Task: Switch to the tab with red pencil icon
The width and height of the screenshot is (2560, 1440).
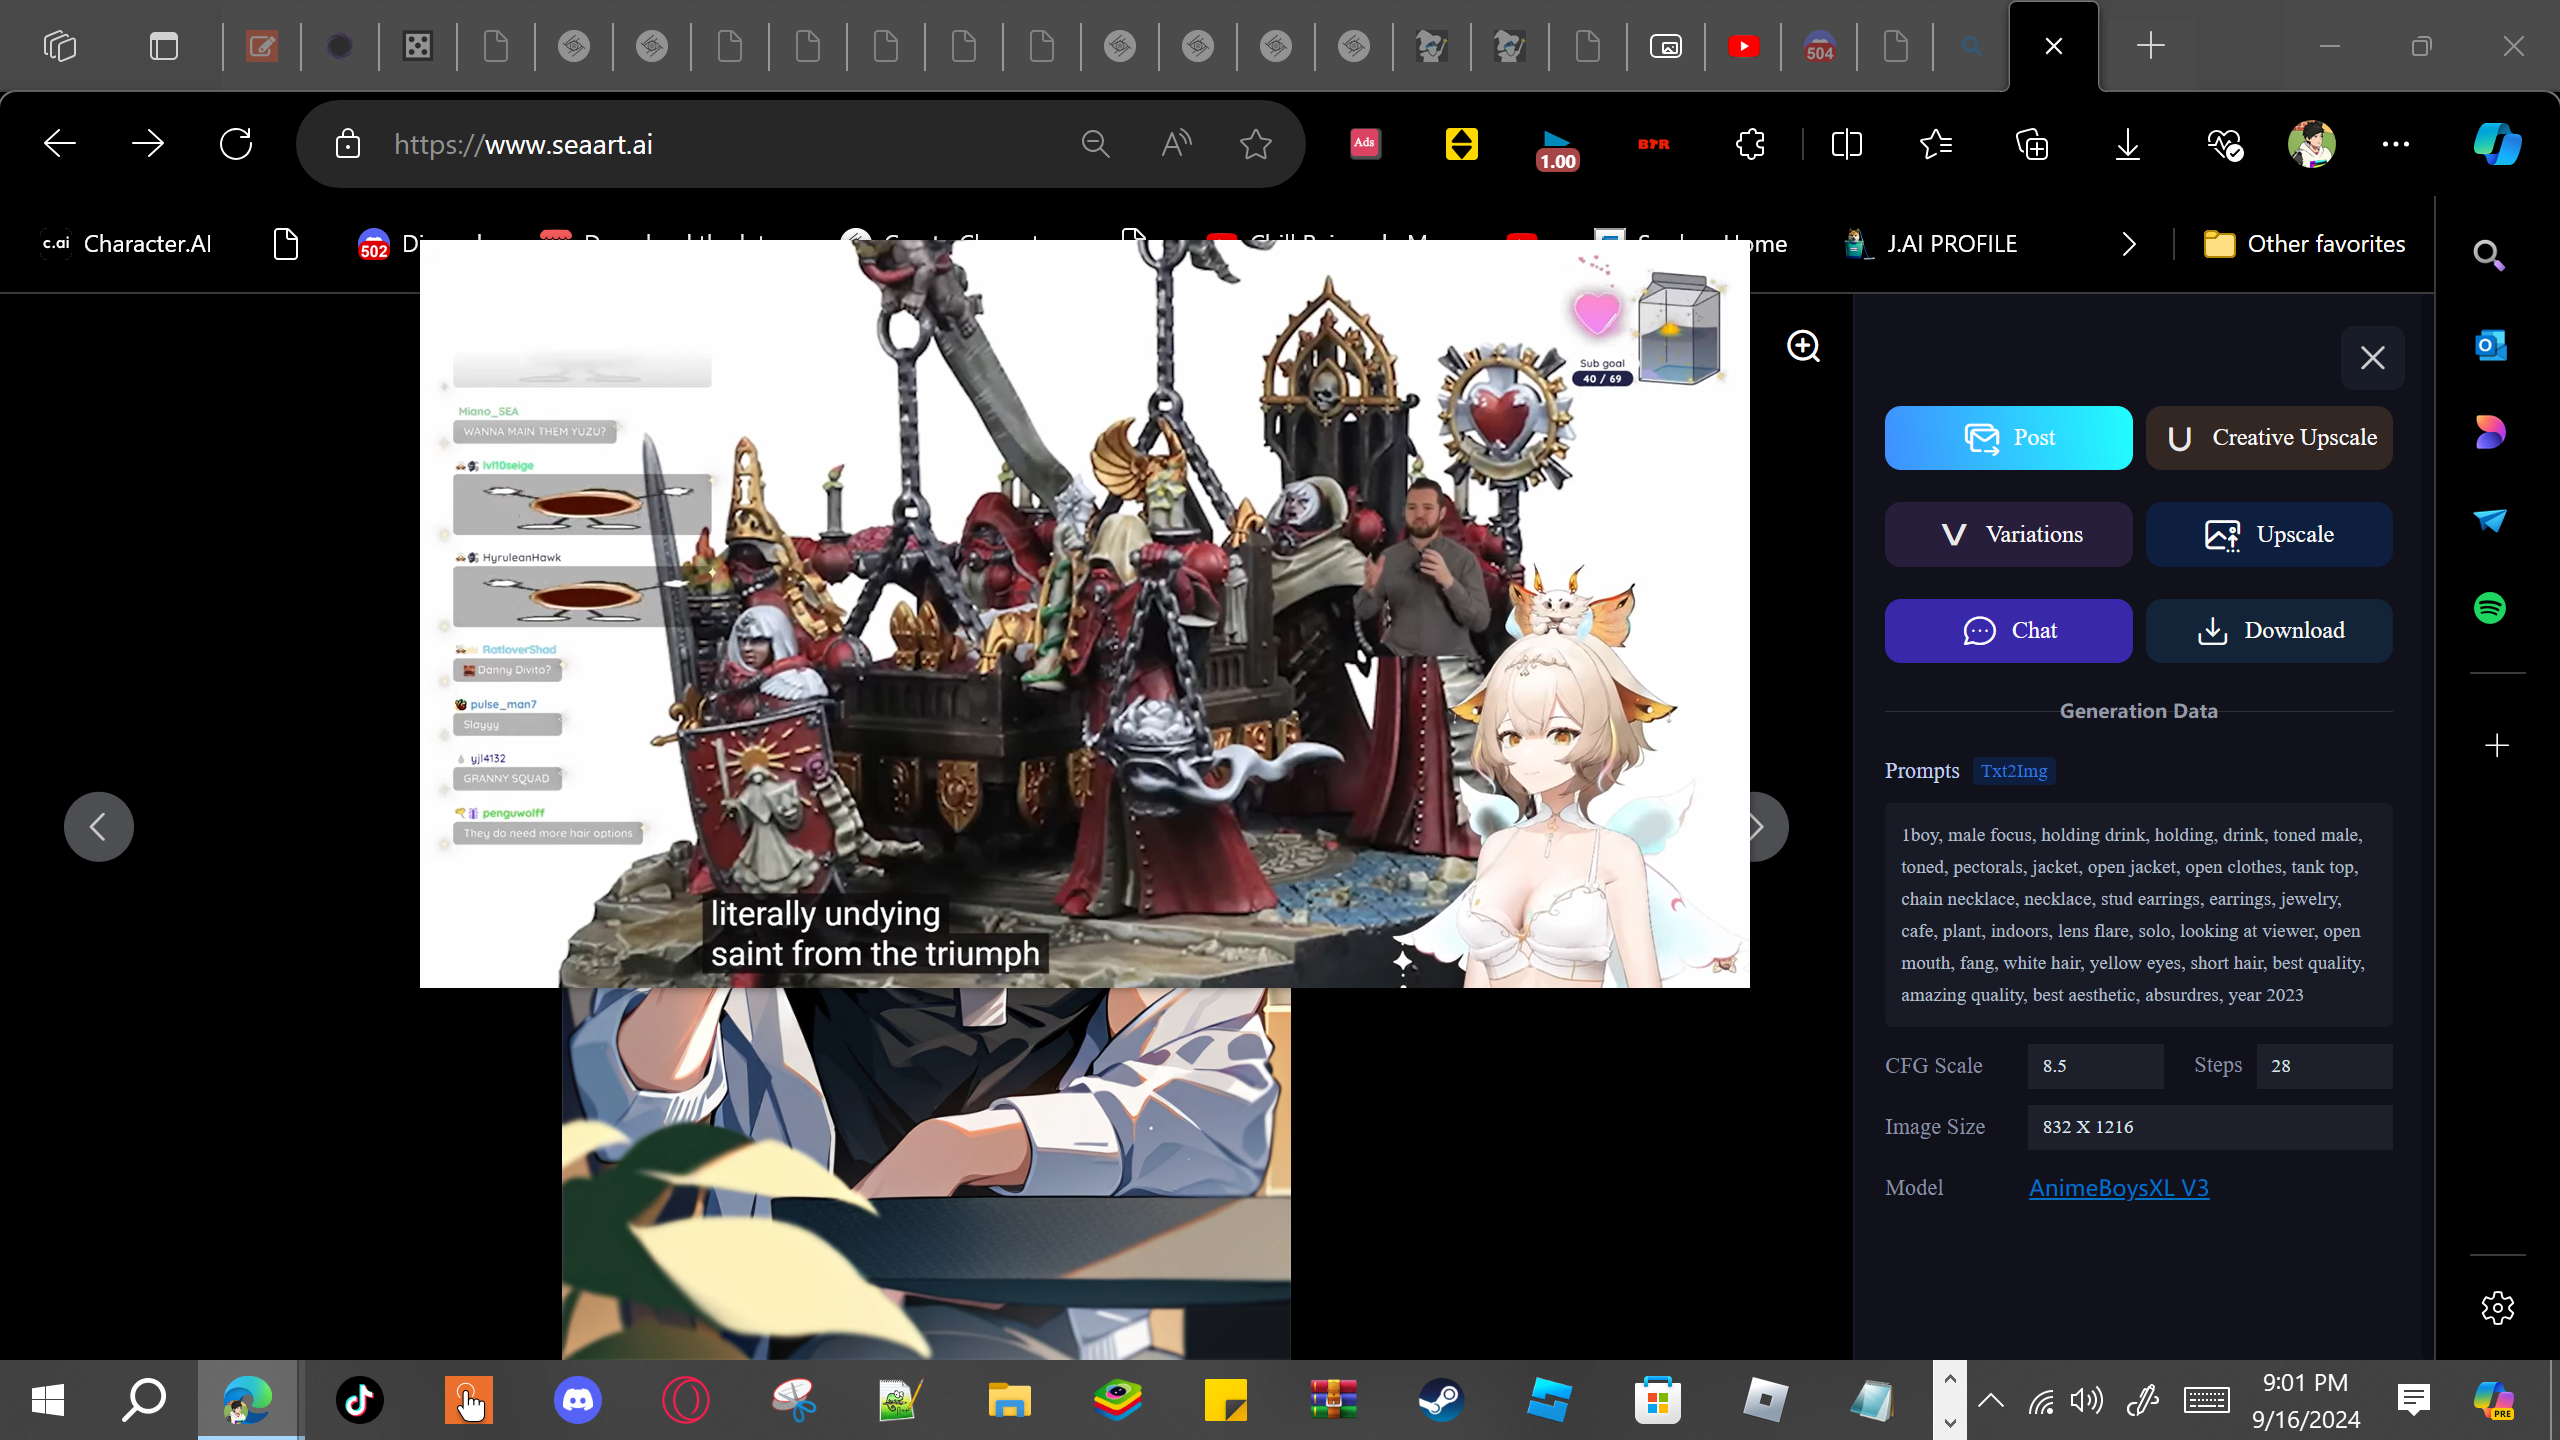Action: pos(262,46)
